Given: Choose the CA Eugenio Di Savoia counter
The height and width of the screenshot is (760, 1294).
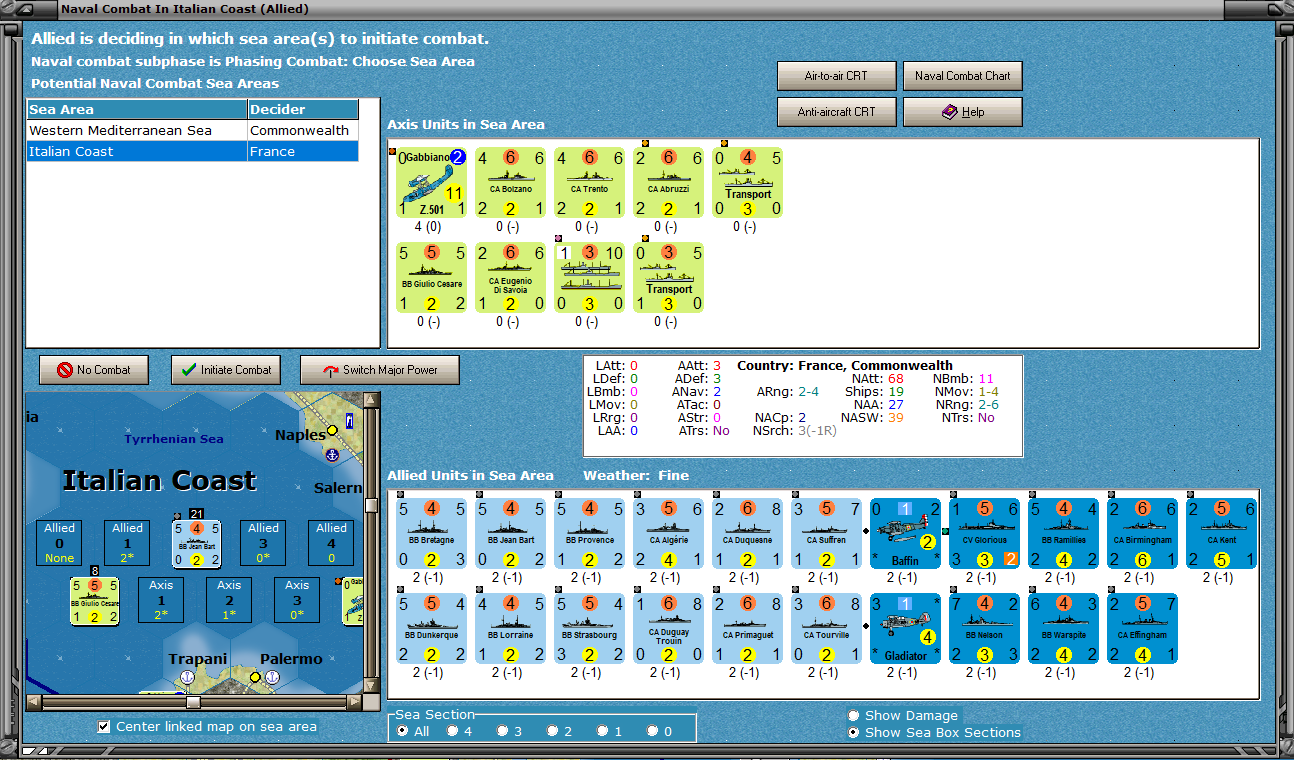Looking at the screenshot, I should pos(511,277).
